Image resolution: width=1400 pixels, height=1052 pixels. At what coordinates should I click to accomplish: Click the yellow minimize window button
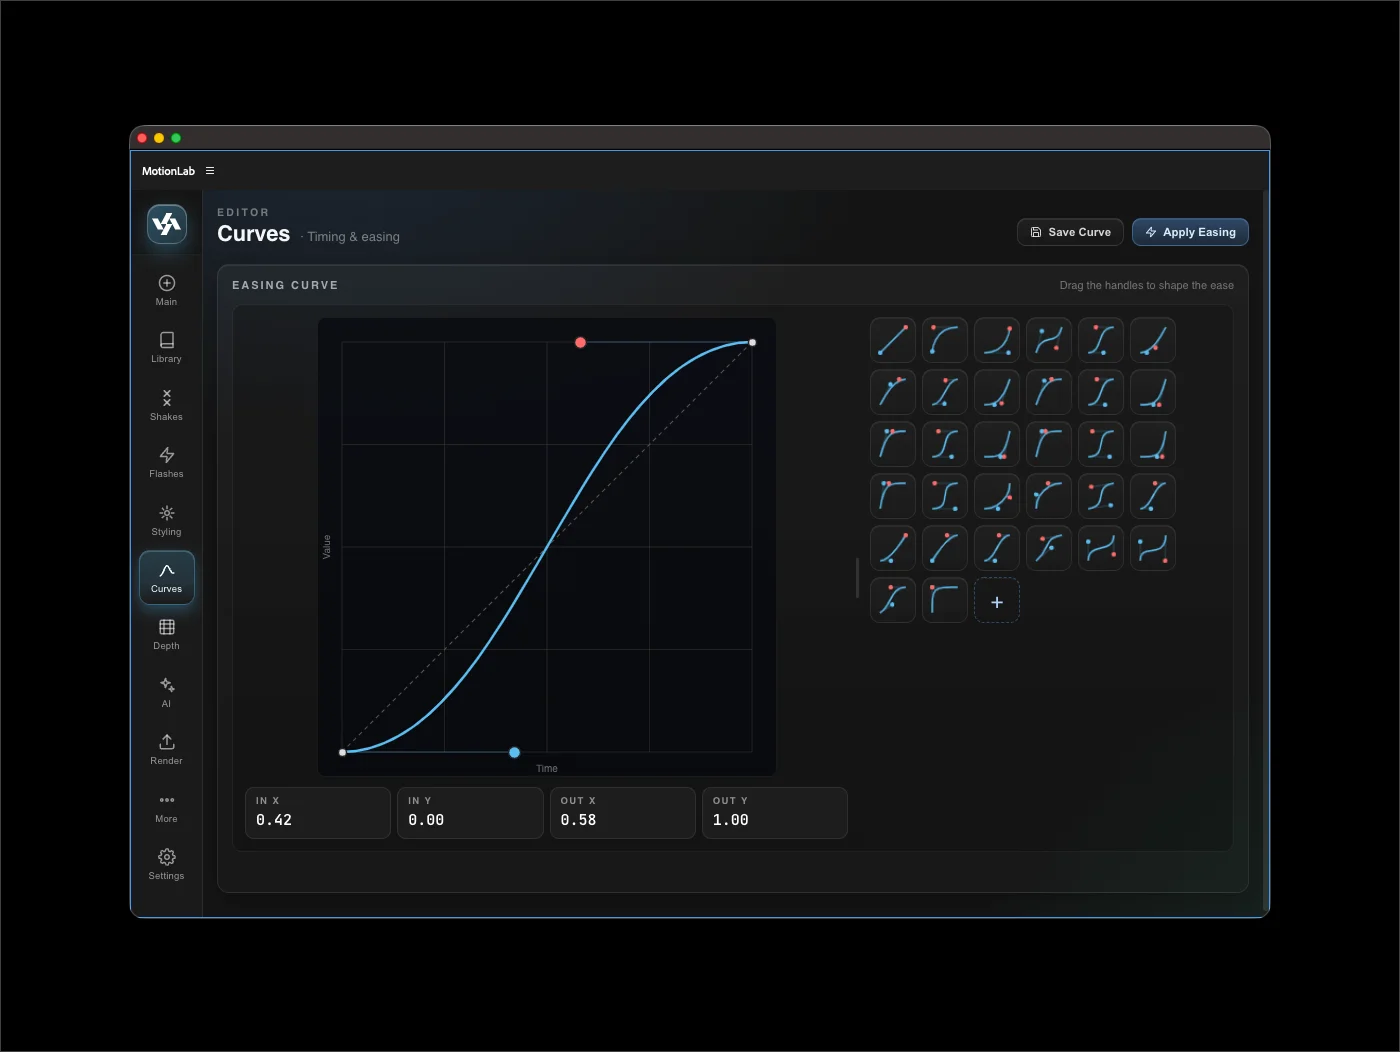point(159,138)
